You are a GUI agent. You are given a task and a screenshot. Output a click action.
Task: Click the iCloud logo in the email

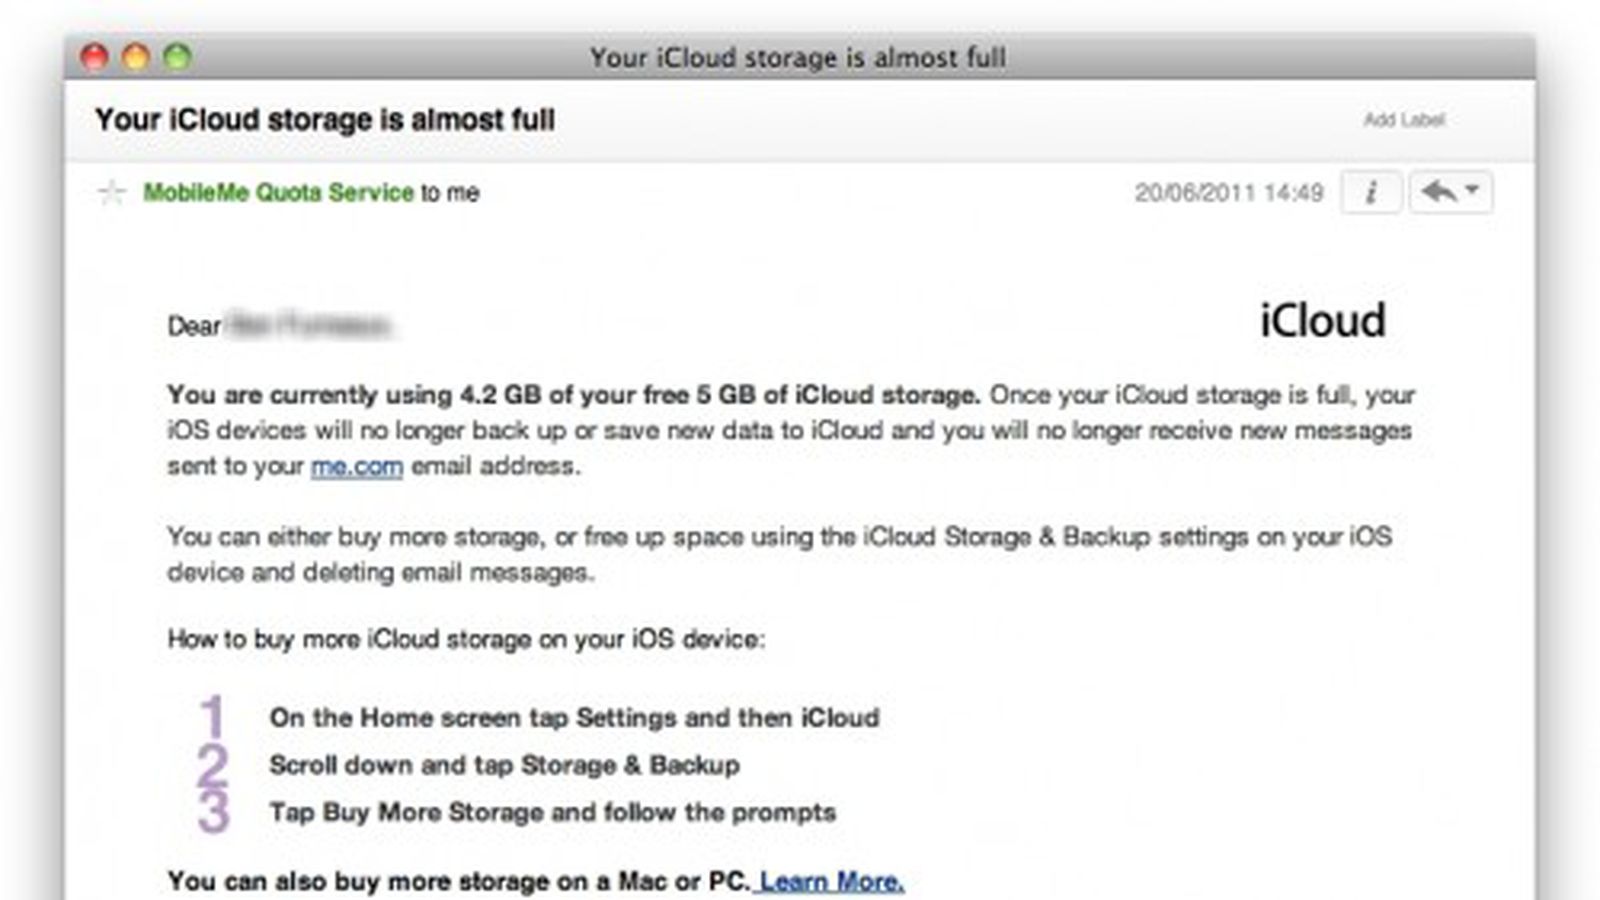click(1321, 321)
